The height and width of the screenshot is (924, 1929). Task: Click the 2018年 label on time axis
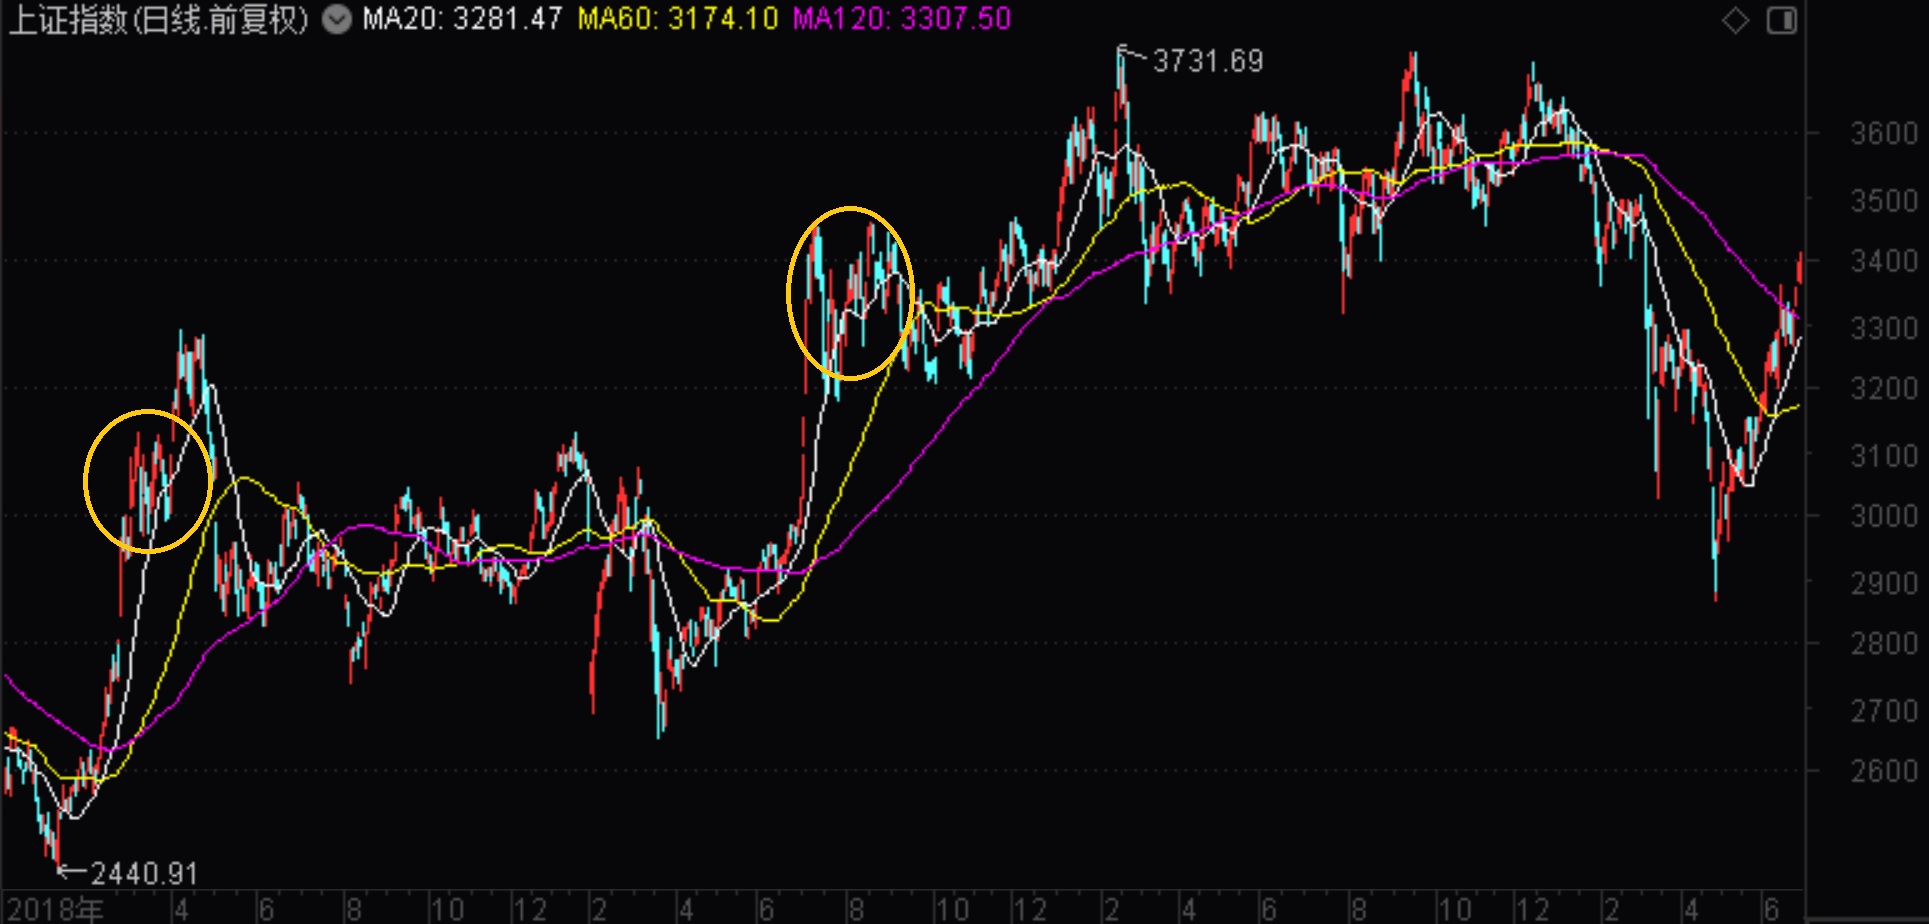click(x=56, y=909)
